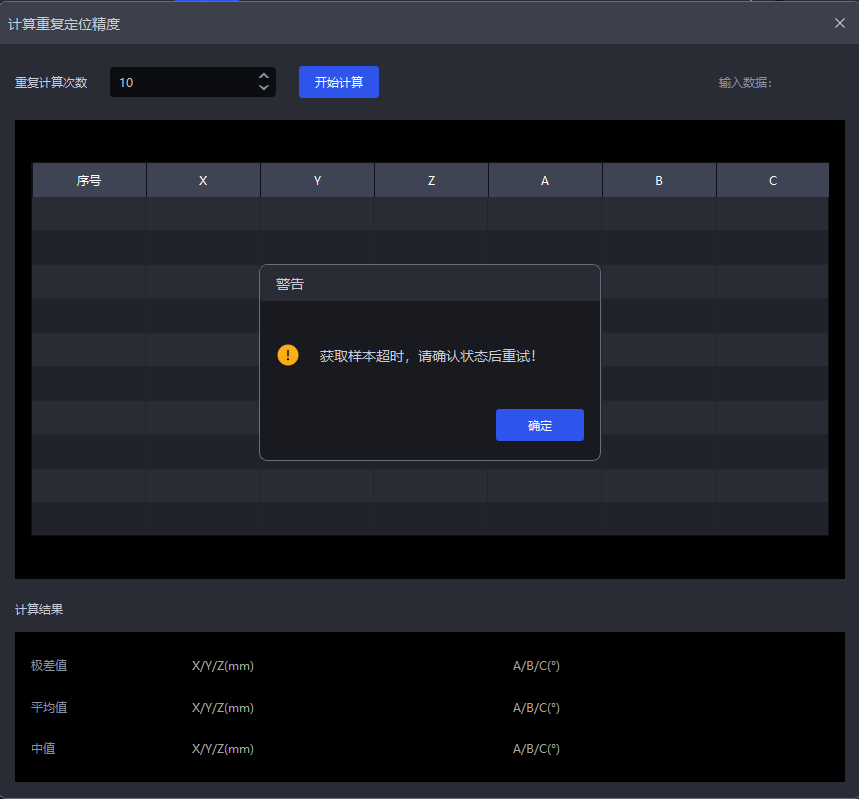The height and width of the screenshot is (799, 859).
Task: Click the 获取样本超时 warning message text
Action: 428,356
